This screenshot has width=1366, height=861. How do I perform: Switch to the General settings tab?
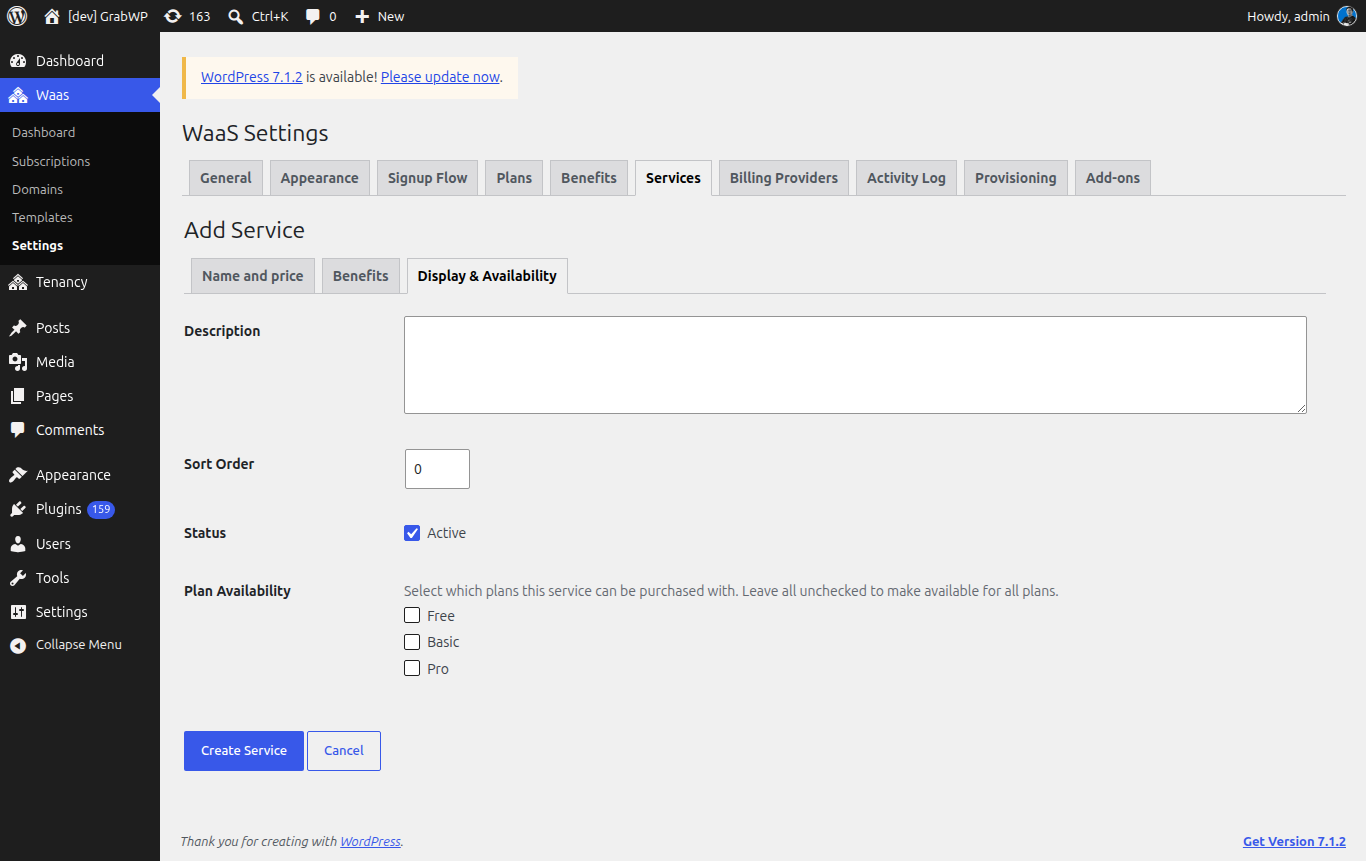[226, 178]
